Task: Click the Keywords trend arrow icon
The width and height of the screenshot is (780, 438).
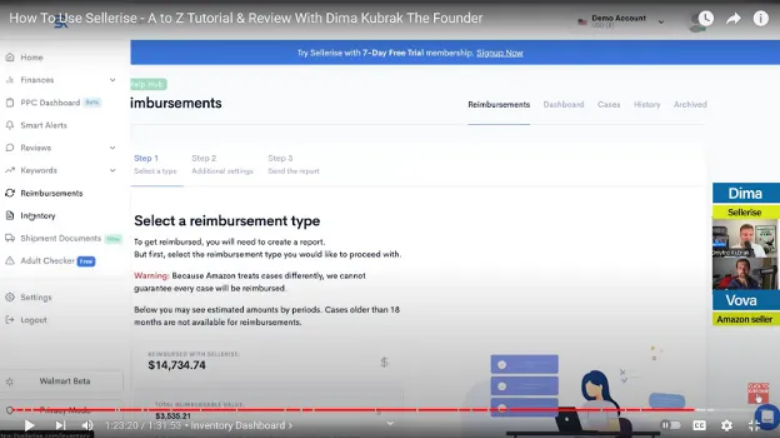Action: click(x=10, y=170)
